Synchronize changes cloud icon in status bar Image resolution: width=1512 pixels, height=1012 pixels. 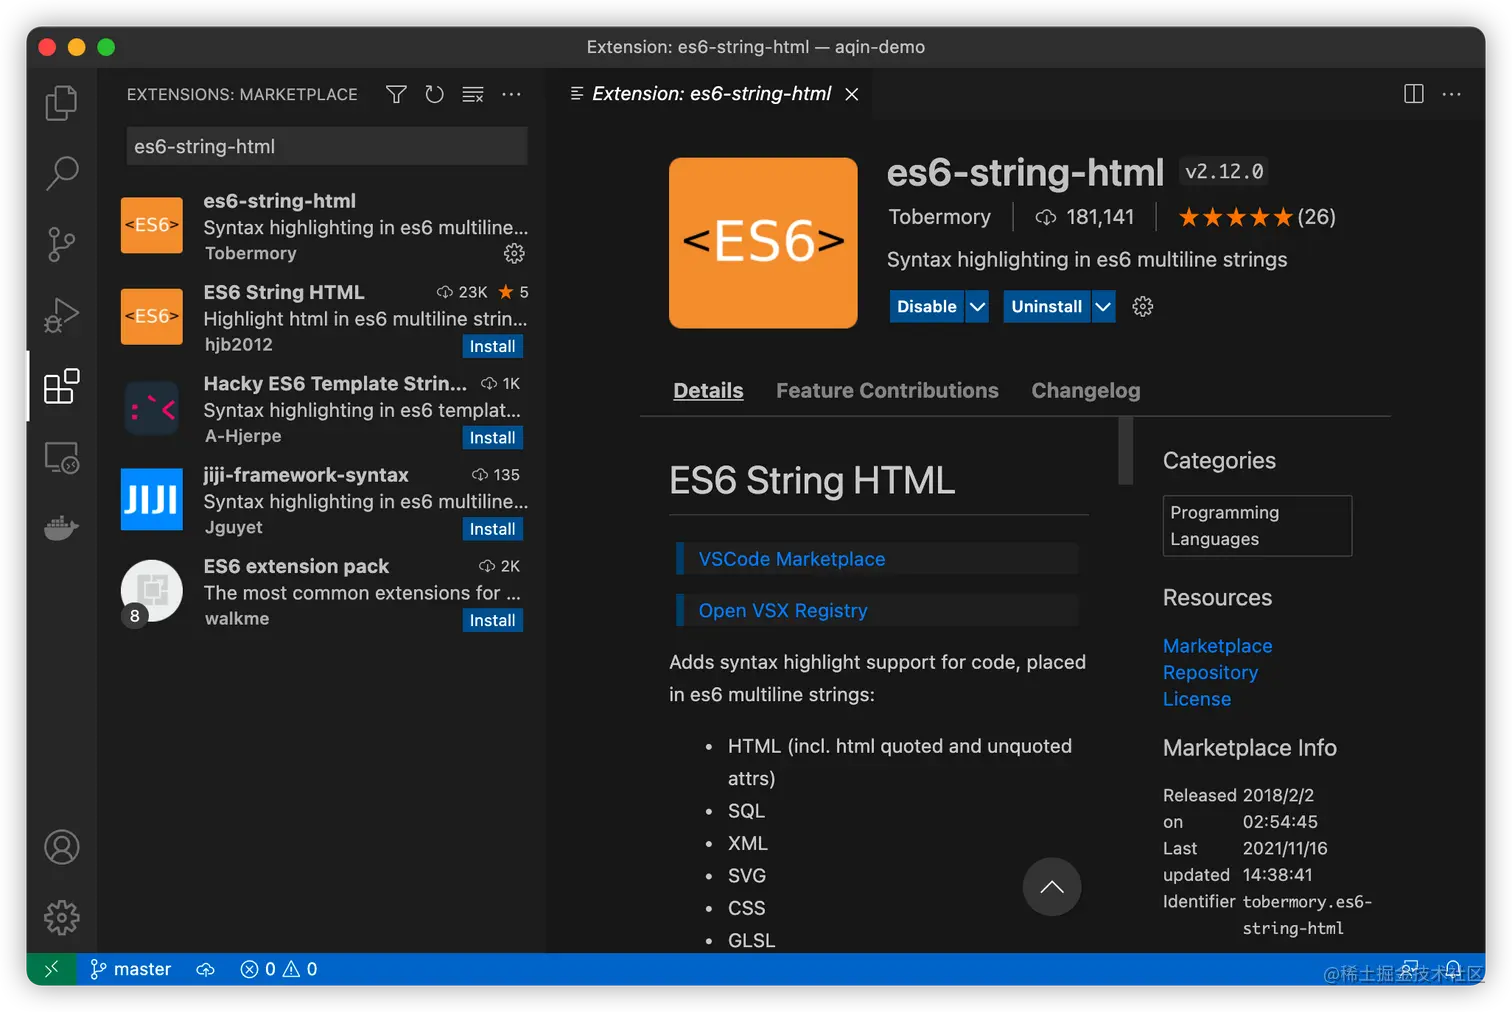coord(205,969)
